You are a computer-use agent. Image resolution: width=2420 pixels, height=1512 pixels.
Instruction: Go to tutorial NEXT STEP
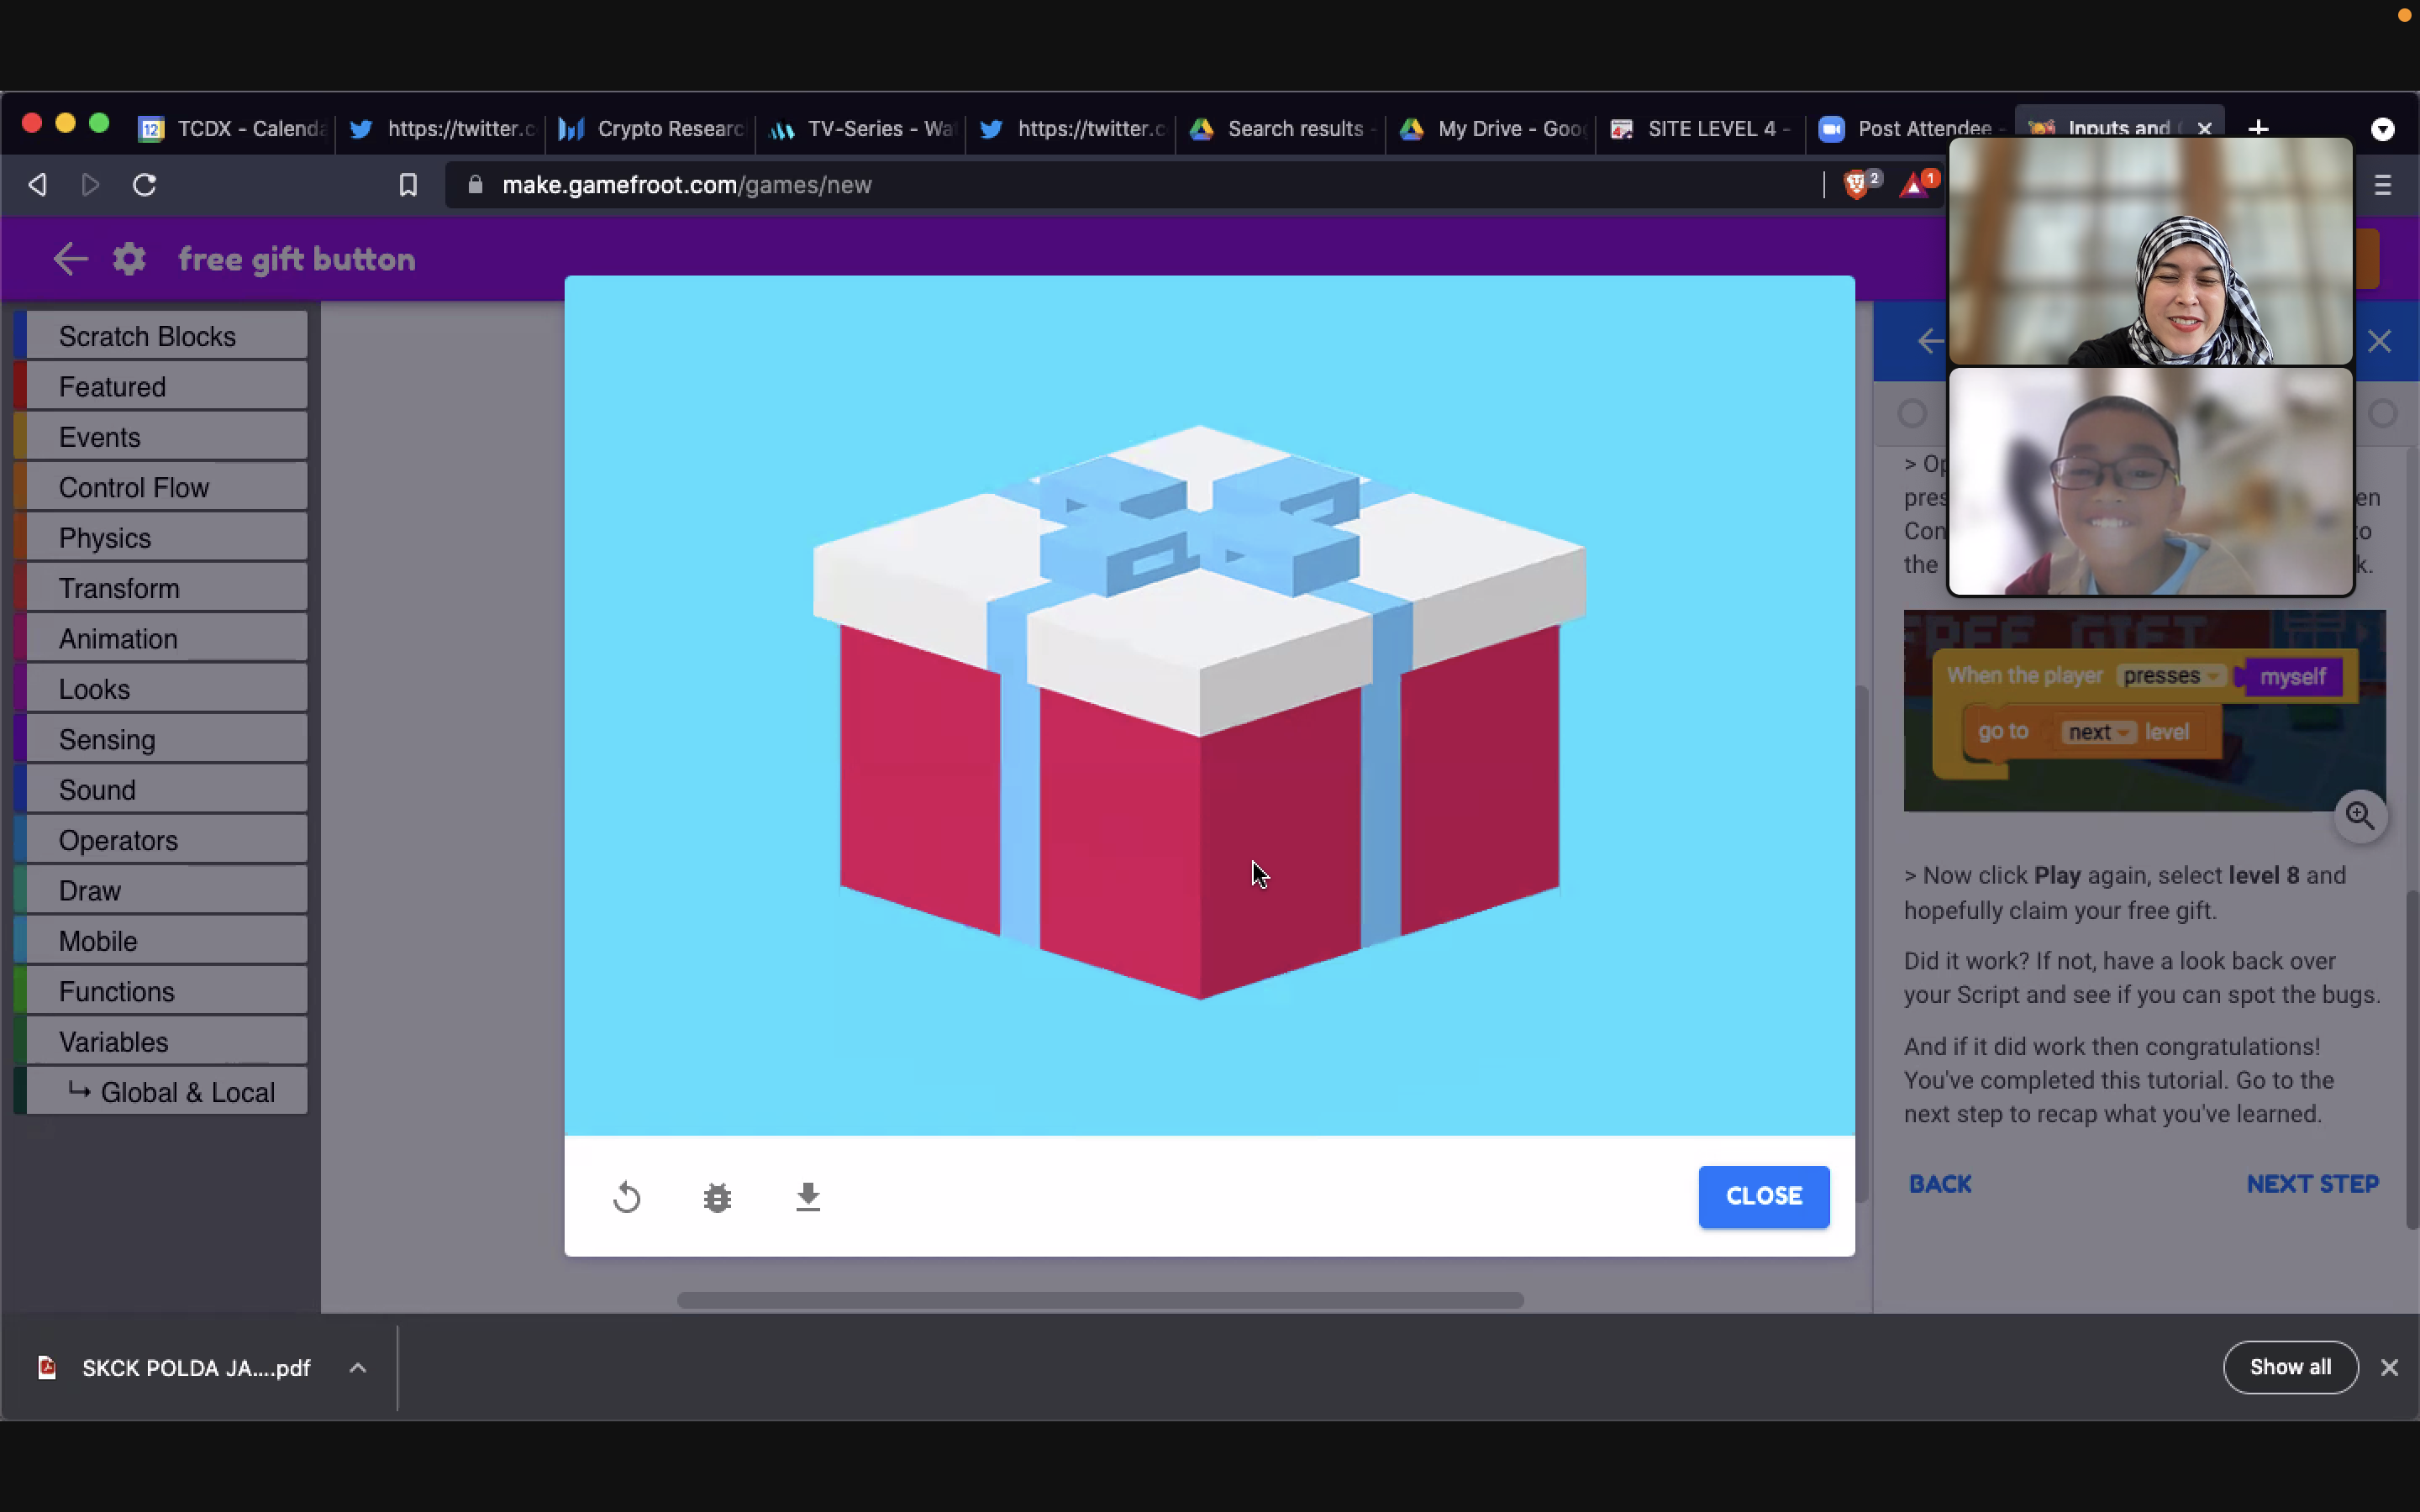pos(2312,1184)
